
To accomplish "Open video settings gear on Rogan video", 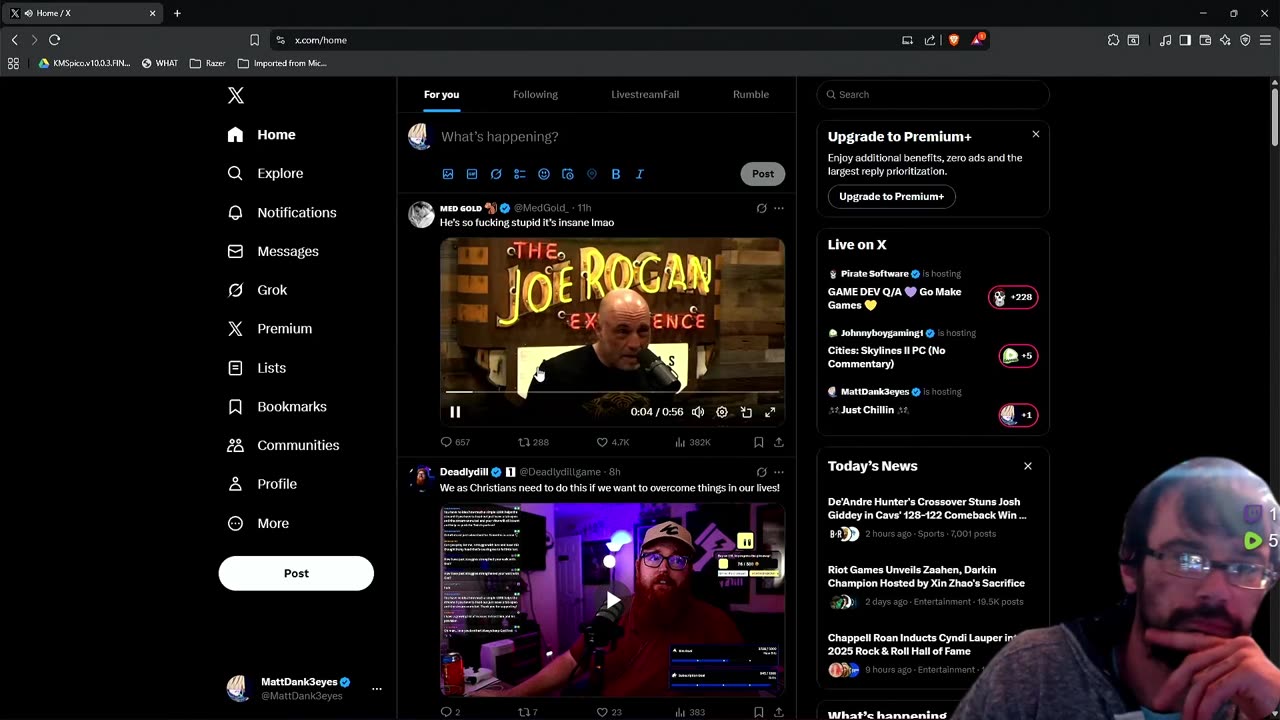I will coord(722,412).
